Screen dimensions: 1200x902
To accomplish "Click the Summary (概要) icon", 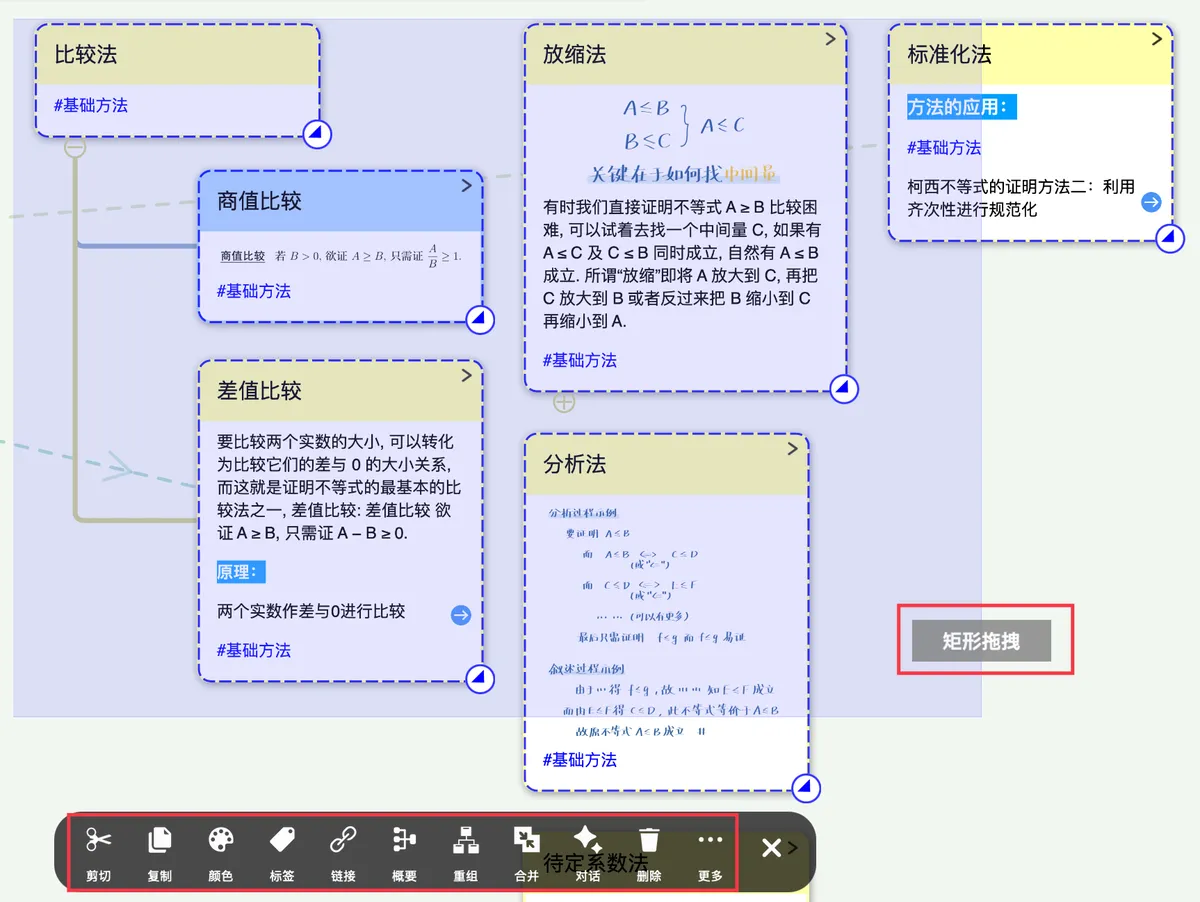I will (404, 840).
